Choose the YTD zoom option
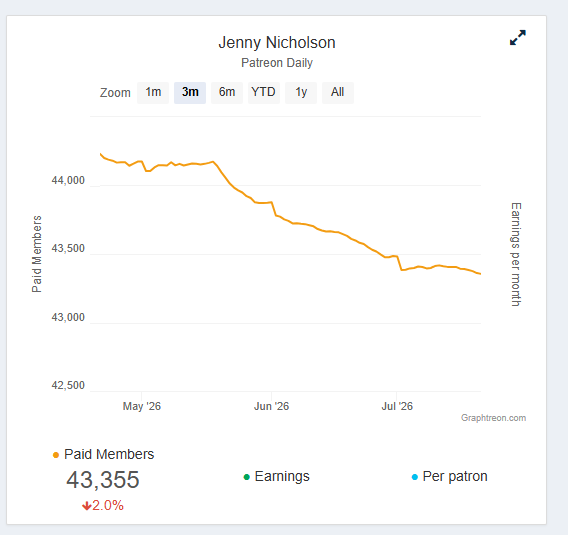568x535 pixels. pyautogui.click(x=264, y=93)
